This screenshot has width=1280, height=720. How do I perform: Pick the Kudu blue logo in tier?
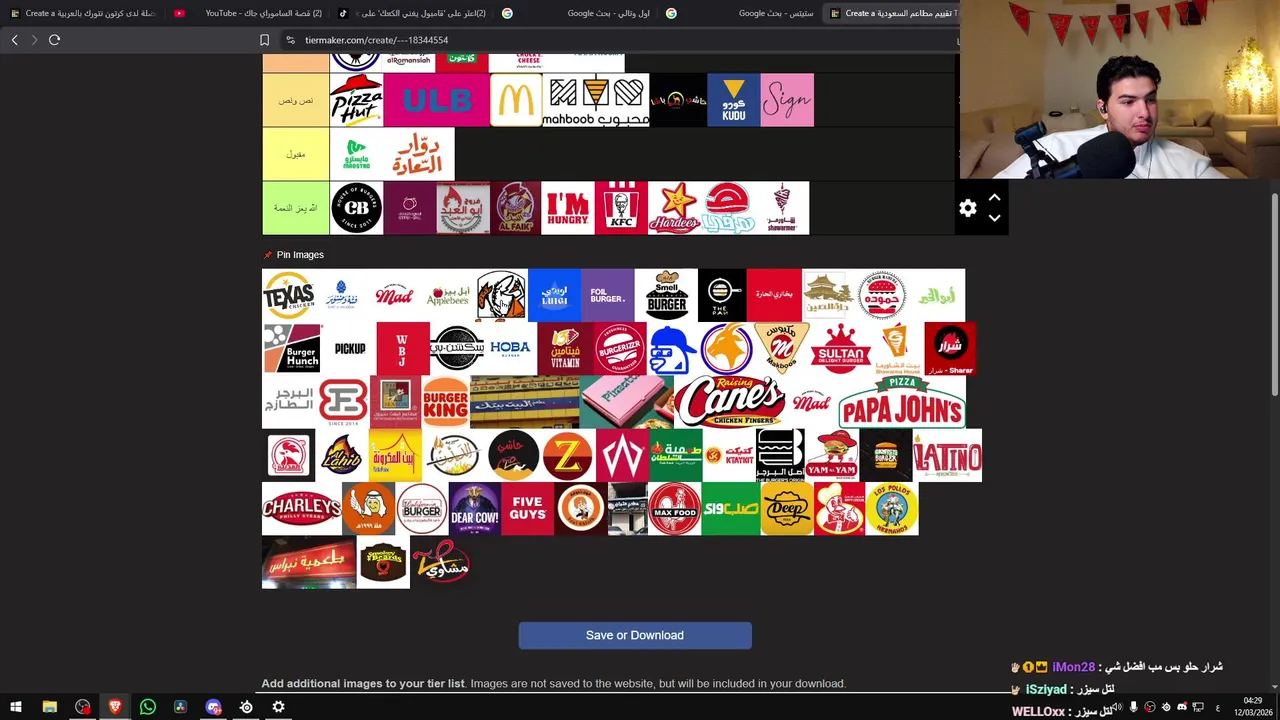[733, 100]
